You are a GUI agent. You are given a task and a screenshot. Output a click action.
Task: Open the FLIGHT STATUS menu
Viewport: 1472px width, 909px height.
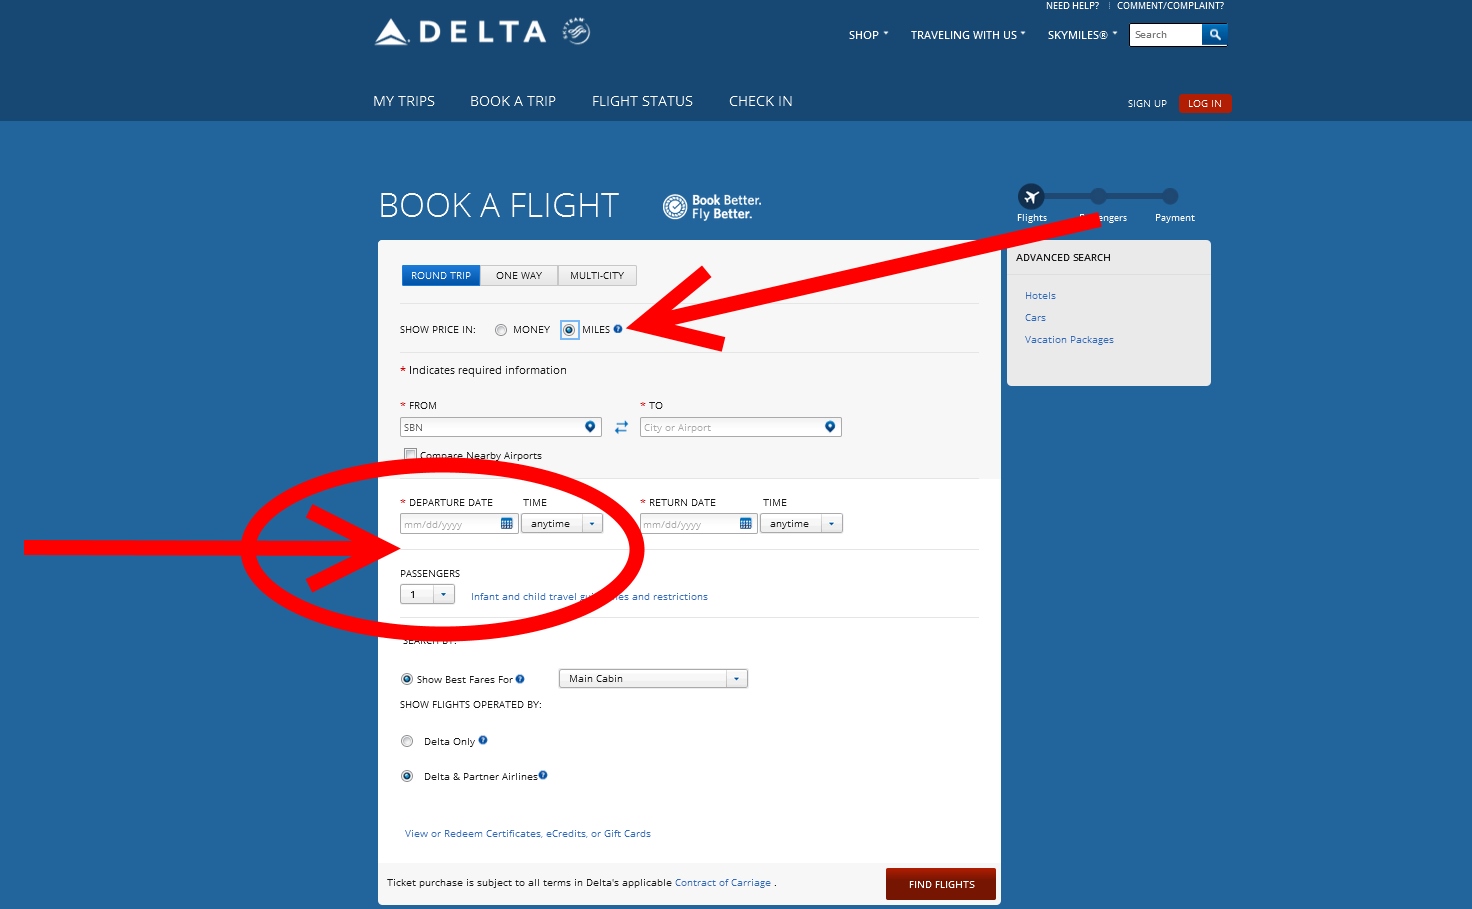[x=641, y=100]
